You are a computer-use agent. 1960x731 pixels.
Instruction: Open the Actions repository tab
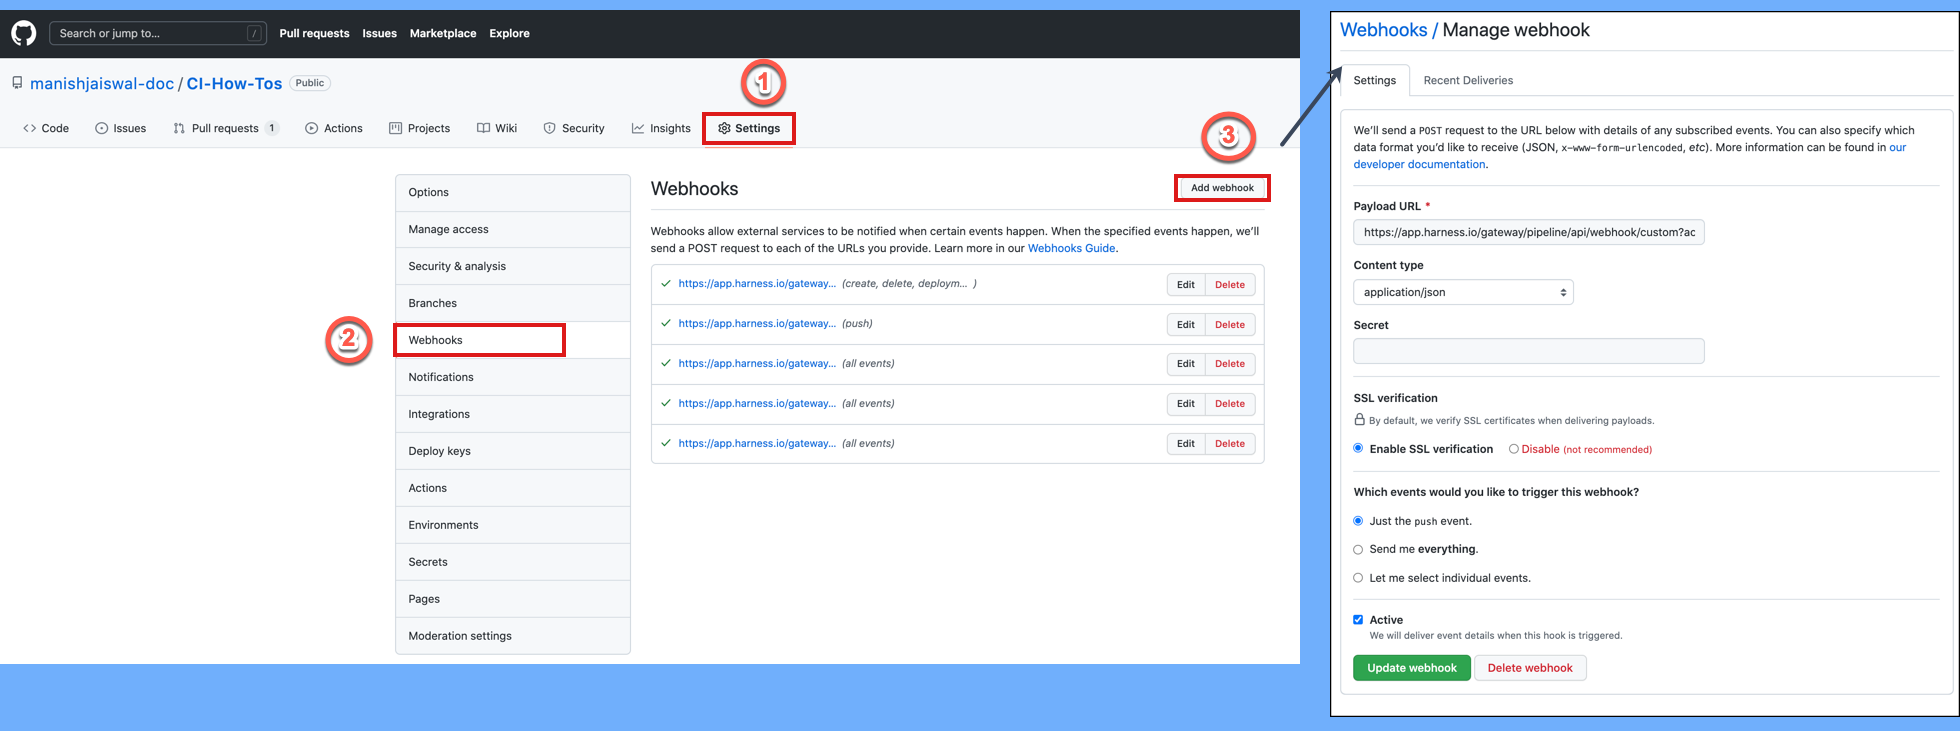334,128
